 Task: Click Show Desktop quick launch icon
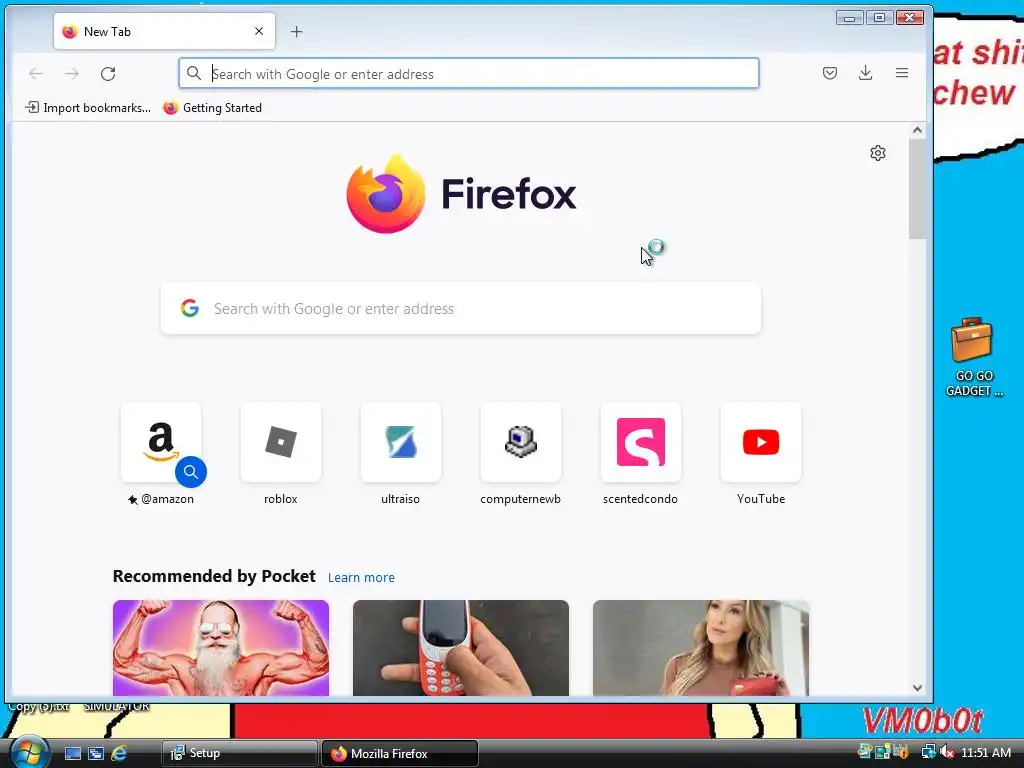[x=72, y=753]
